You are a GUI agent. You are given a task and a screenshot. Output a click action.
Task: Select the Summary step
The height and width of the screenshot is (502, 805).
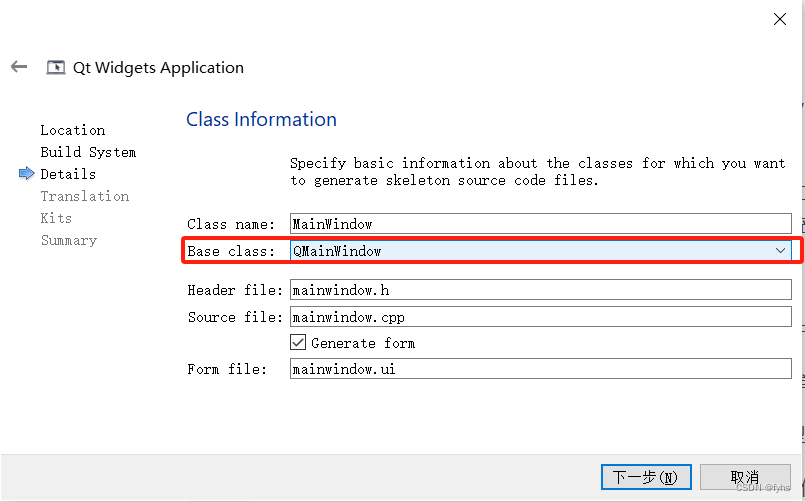click(69, 240)
